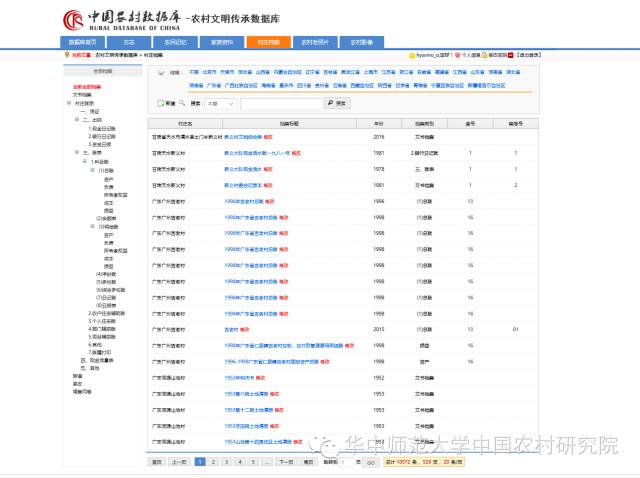Go to page 3 in the pagination
This screenshot has width=640, height=478.
tap(227, 463)
